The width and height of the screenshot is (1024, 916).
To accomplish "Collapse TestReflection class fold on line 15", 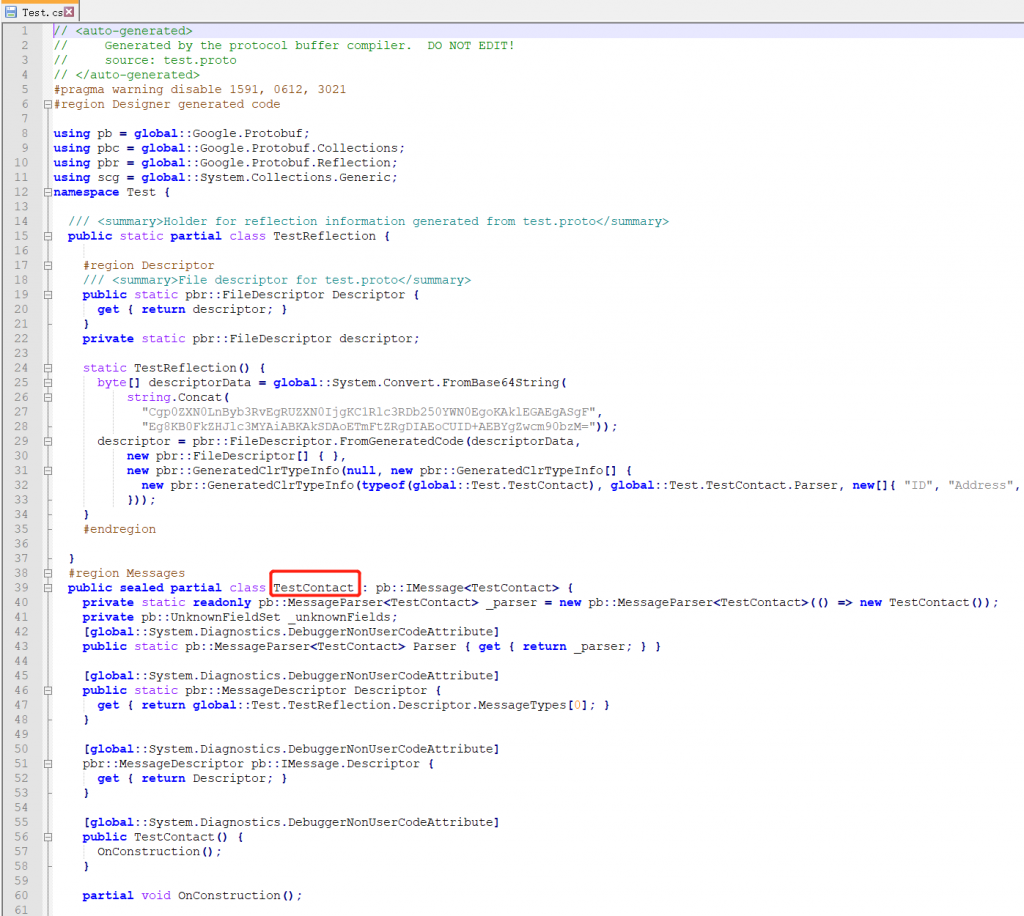I will point(48,236).
